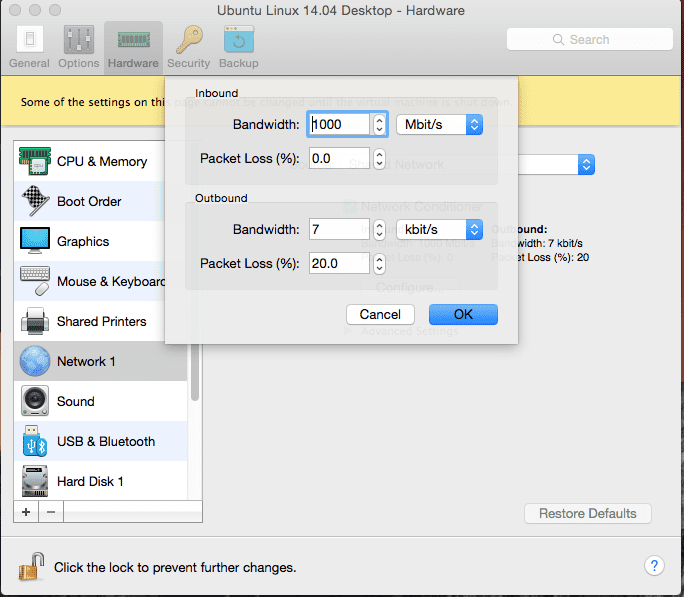Open the General settings icon
Image resolution: width=684 pixels, height=597 pixels.
(x=30, y=39)
